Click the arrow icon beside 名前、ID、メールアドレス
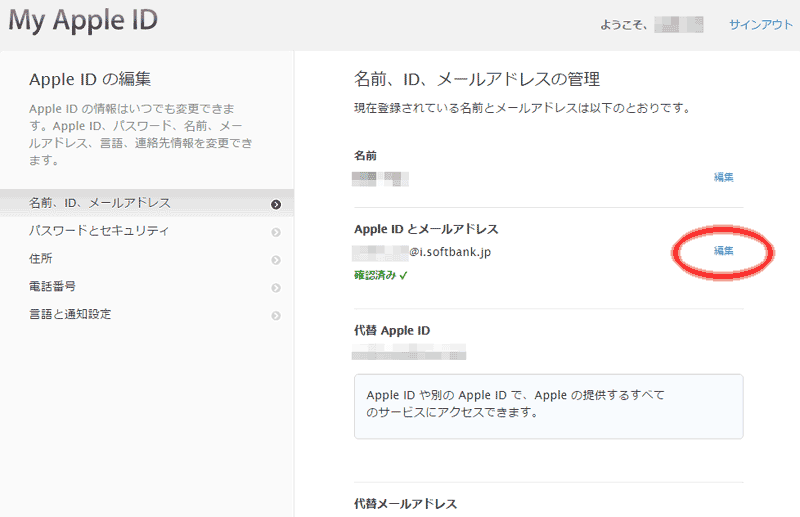The image size is (800, 517). (x=275, y=204)
